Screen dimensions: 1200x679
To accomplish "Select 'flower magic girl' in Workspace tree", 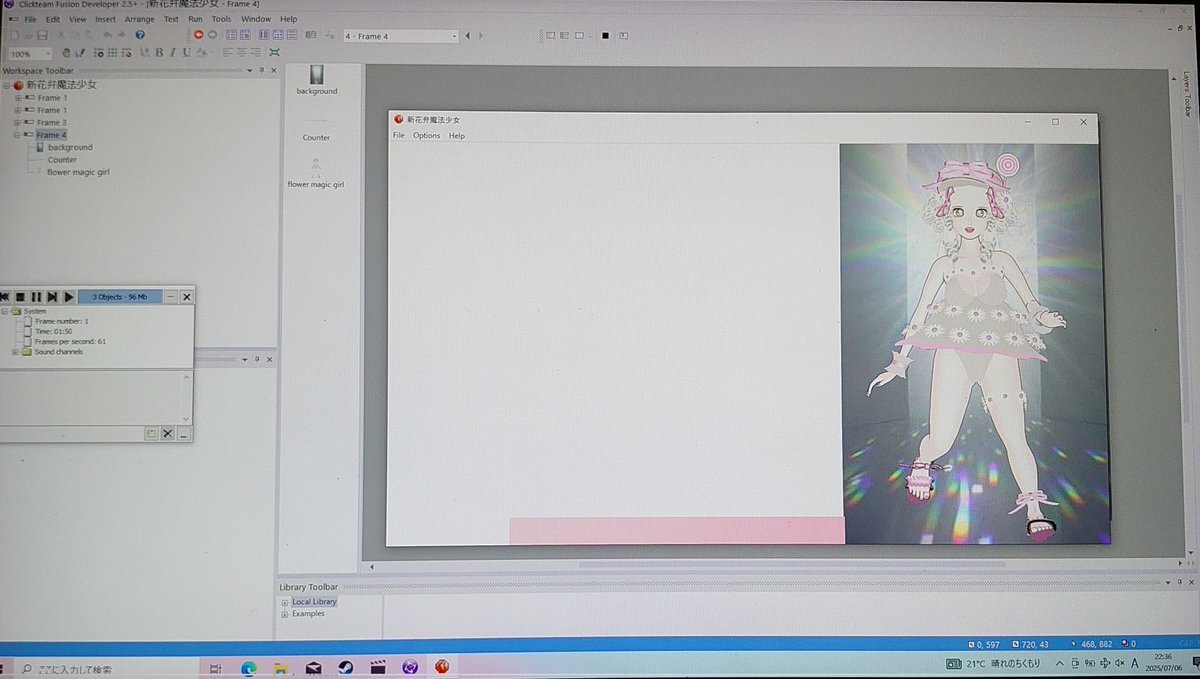I will (x=78, y=172).
